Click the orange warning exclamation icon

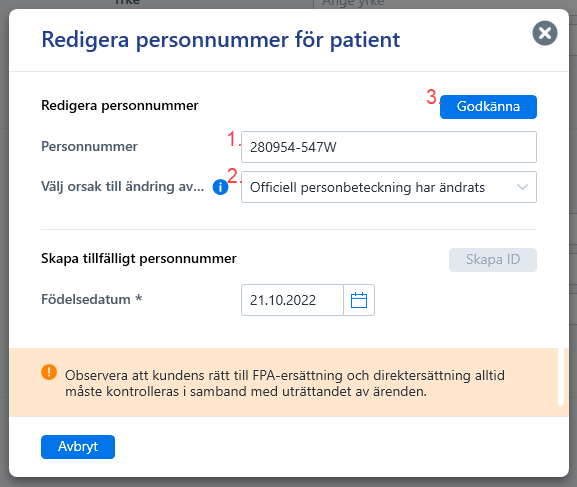pyautogui.click(x=49, y=372)
